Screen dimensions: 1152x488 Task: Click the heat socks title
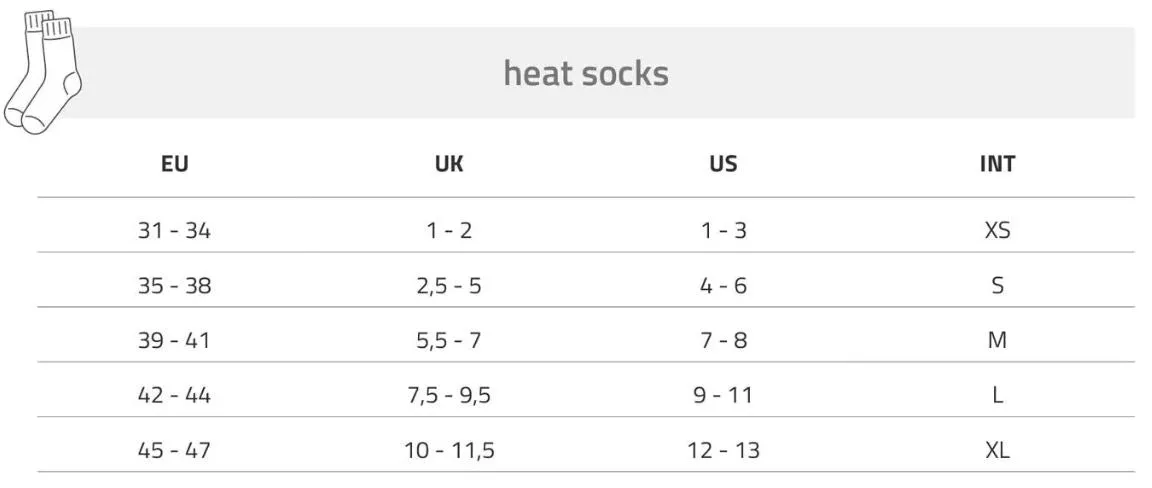(586, 73)
